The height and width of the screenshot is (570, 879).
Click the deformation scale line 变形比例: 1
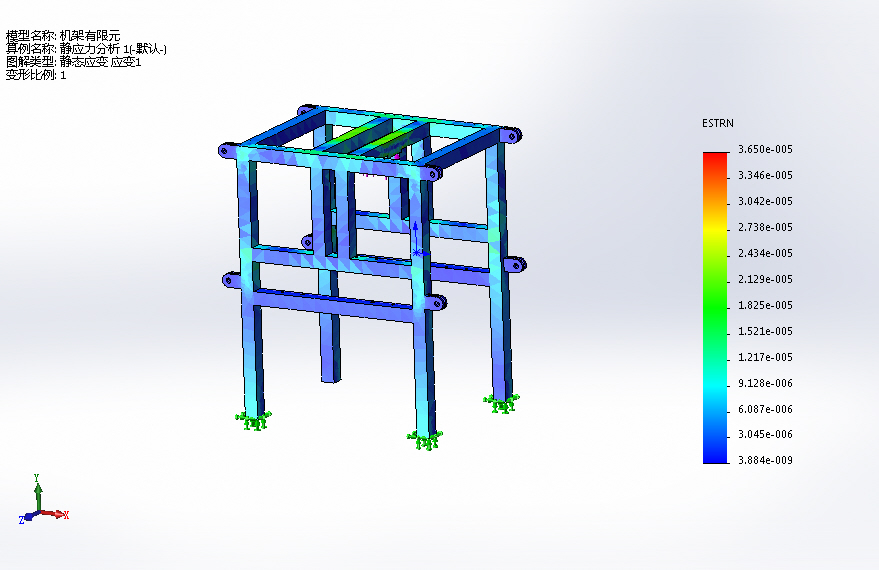(36, 75)
